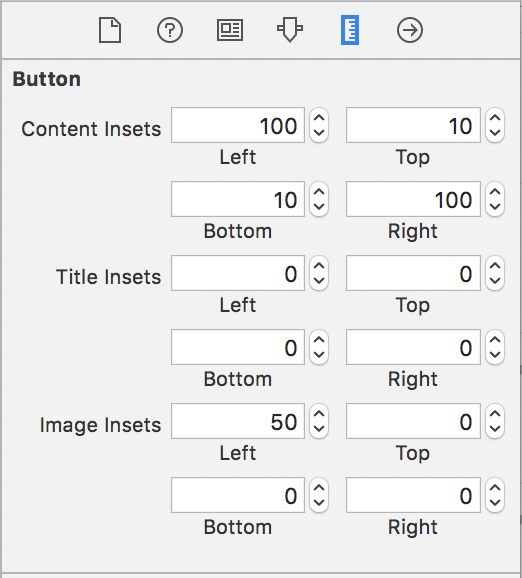Click Content Insets Bottom stepper
Image resolution: width=522 pixels, height=578 pixels.
(x=319, y=199)
